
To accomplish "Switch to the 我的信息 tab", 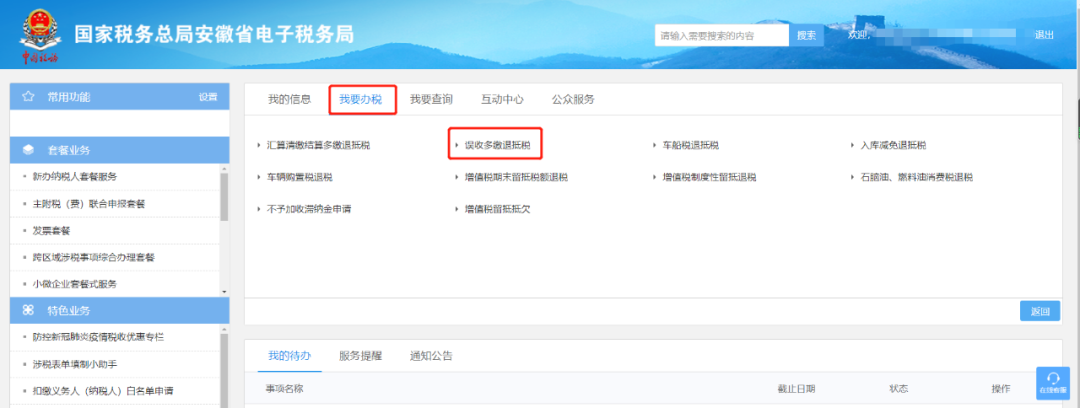I will pos(289,99).
